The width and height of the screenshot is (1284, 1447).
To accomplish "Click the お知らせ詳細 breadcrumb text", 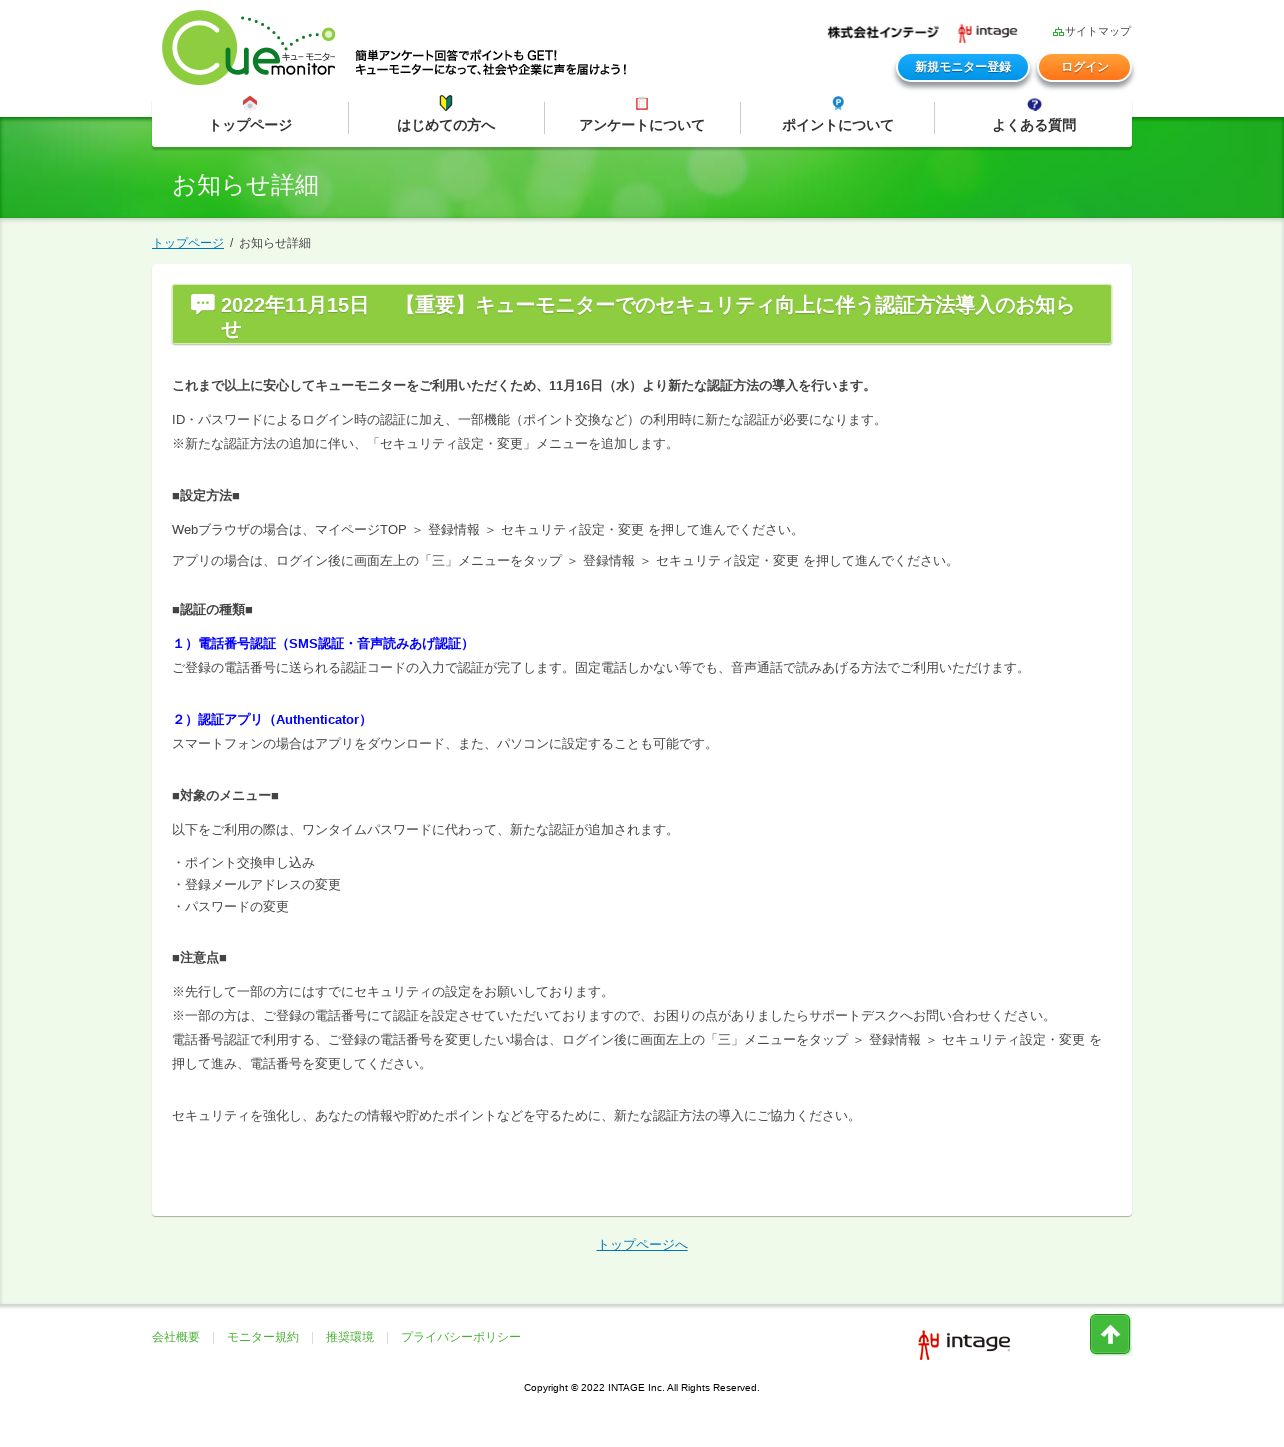I will click(x=275, y=243).
